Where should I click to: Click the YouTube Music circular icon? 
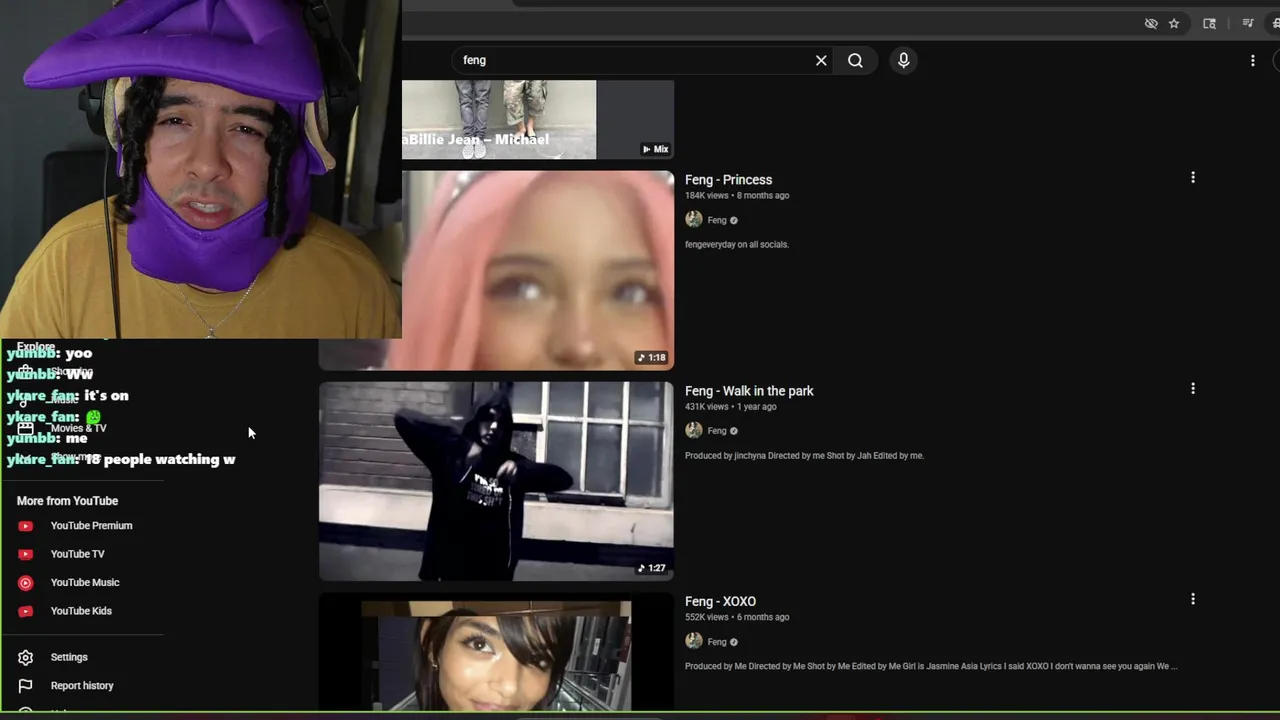[x=26, y=583]
